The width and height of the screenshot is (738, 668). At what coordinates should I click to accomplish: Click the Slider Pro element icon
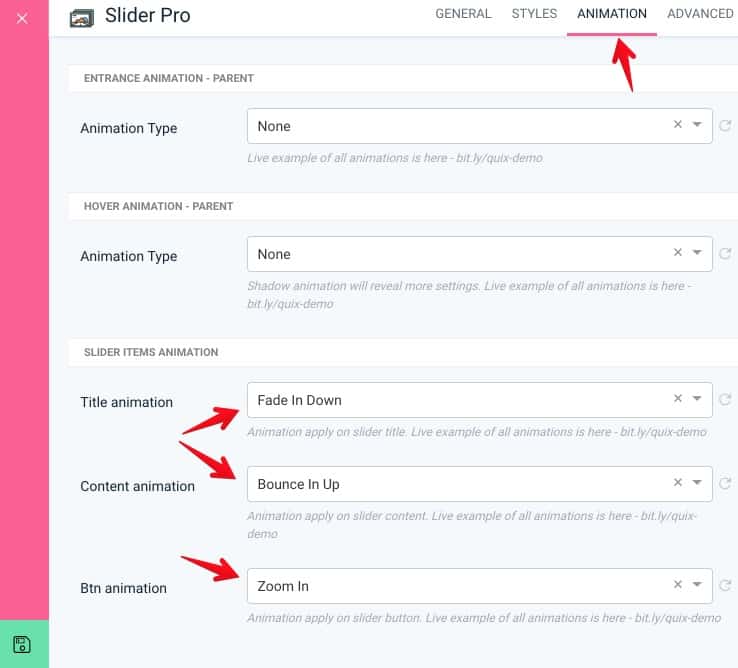click(82, 18)
